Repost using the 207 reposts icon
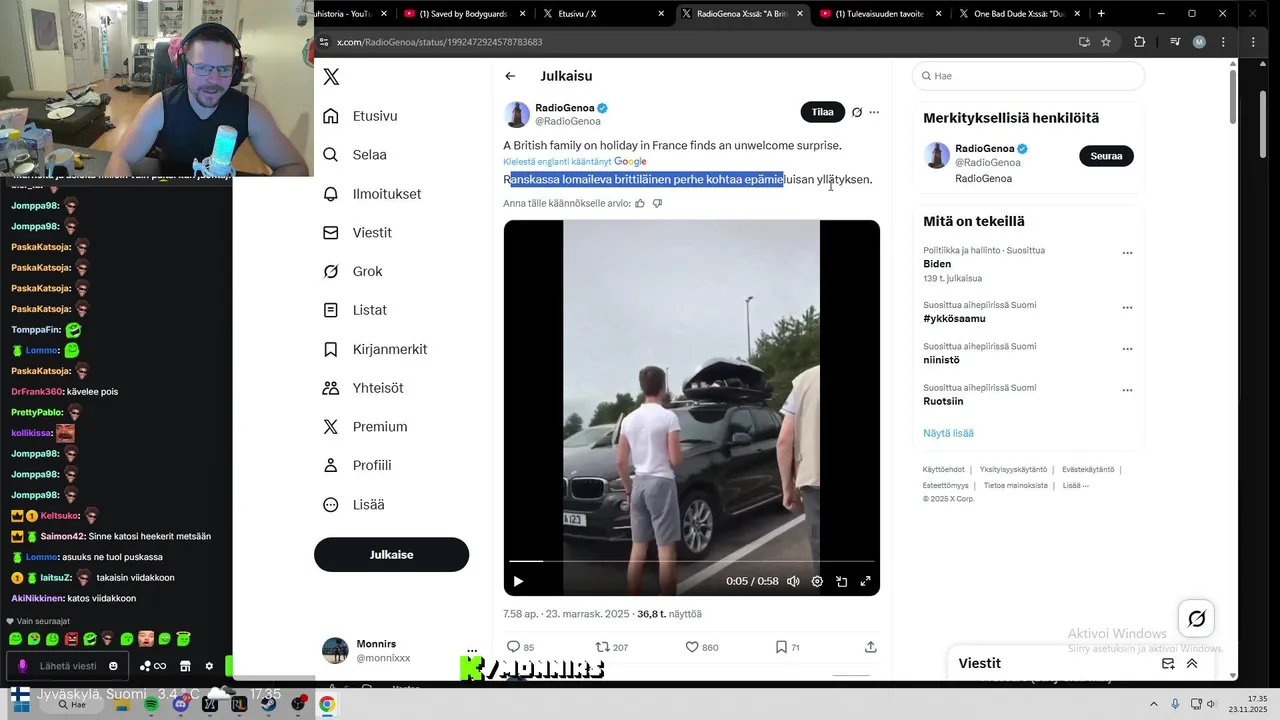1280x720 pixels. tap(602, 647)
